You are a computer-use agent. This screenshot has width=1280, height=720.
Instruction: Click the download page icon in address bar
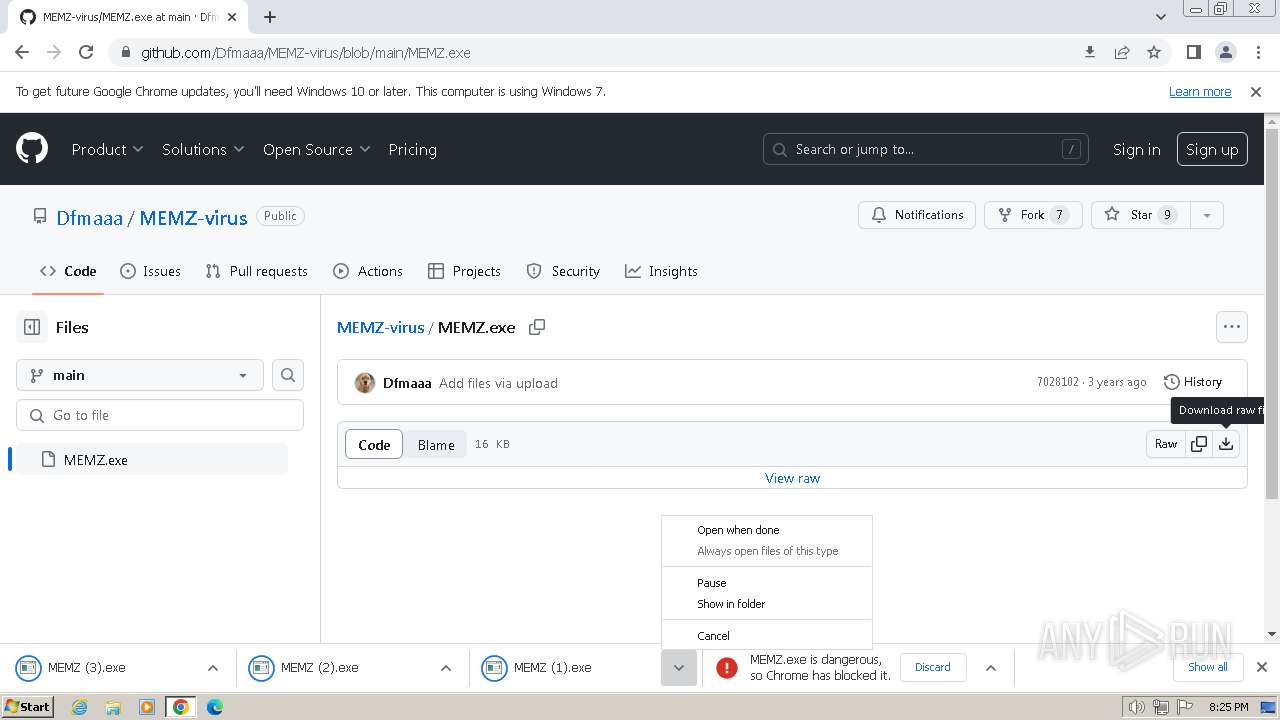click(x=1090, y=52)
